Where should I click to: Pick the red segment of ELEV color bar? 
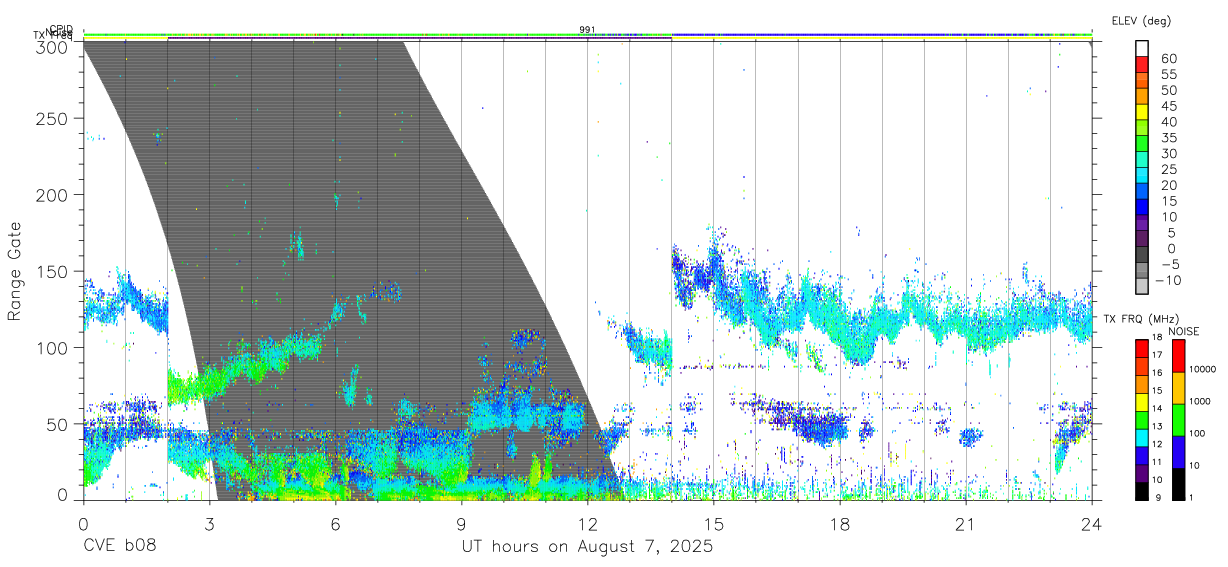point(1143,64)
